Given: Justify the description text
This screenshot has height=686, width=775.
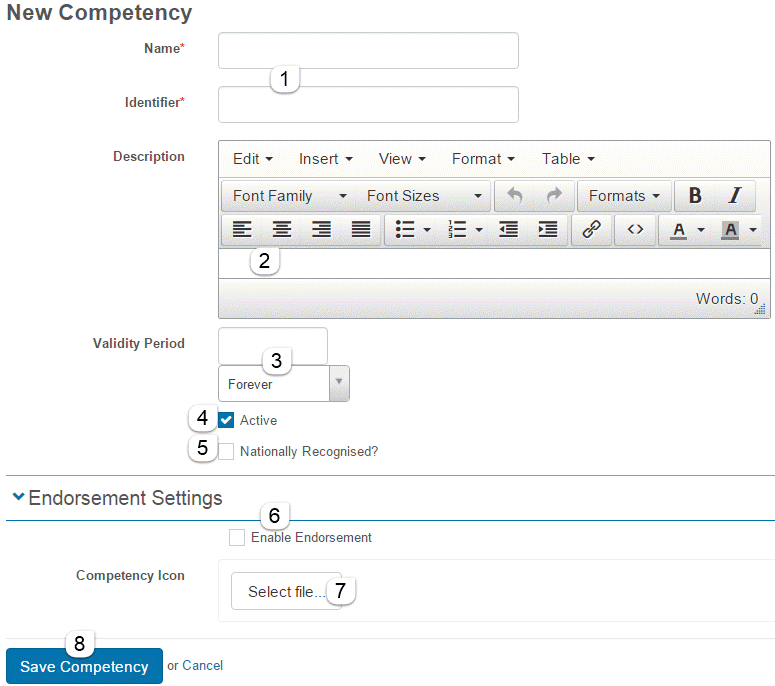Looking at the screenshot, I should 361,230.
